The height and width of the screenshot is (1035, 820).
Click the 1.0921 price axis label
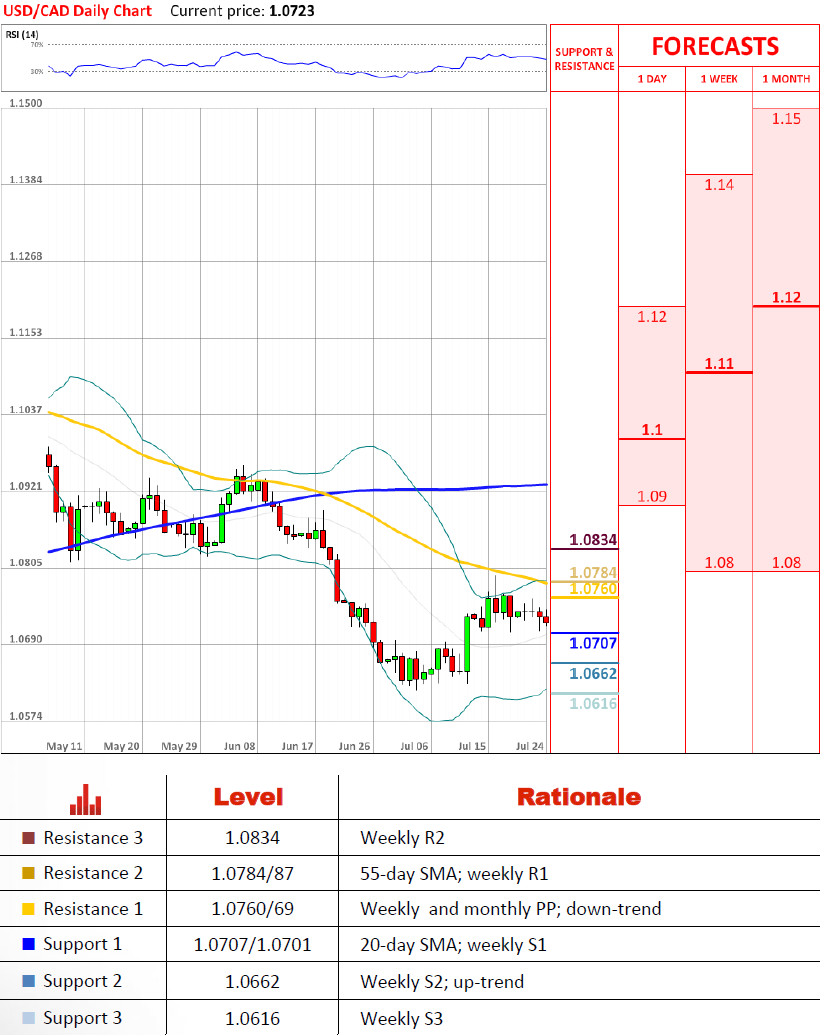tap(26, 486)
